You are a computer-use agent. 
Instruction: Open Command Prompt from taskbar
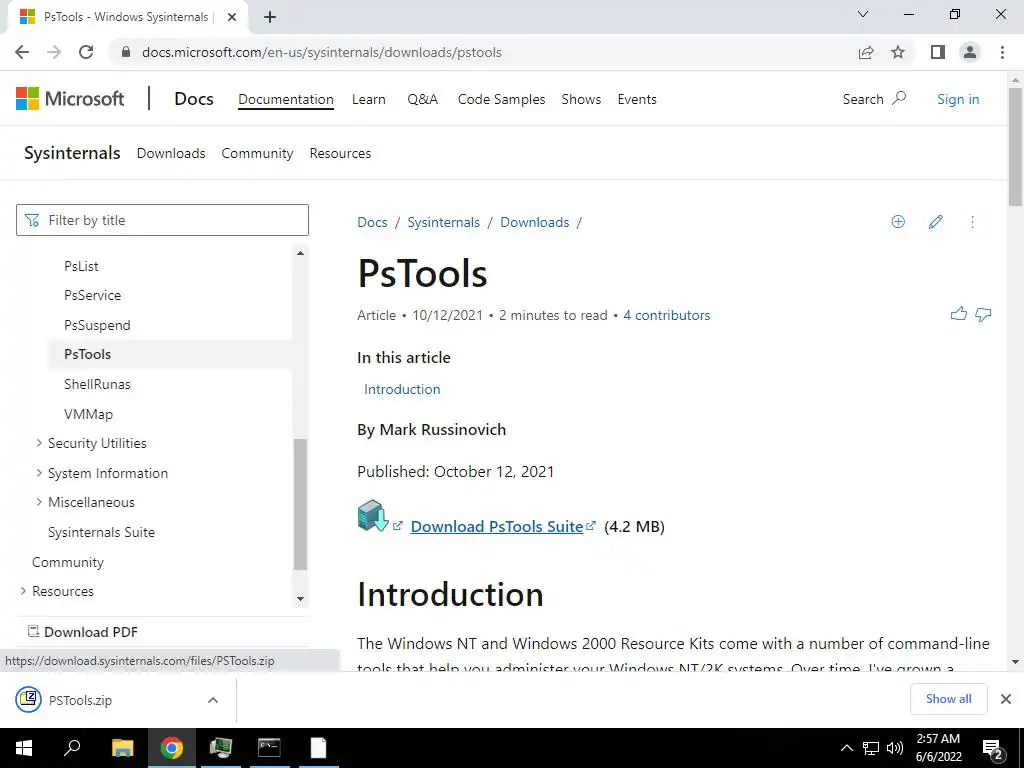[269, 748]
